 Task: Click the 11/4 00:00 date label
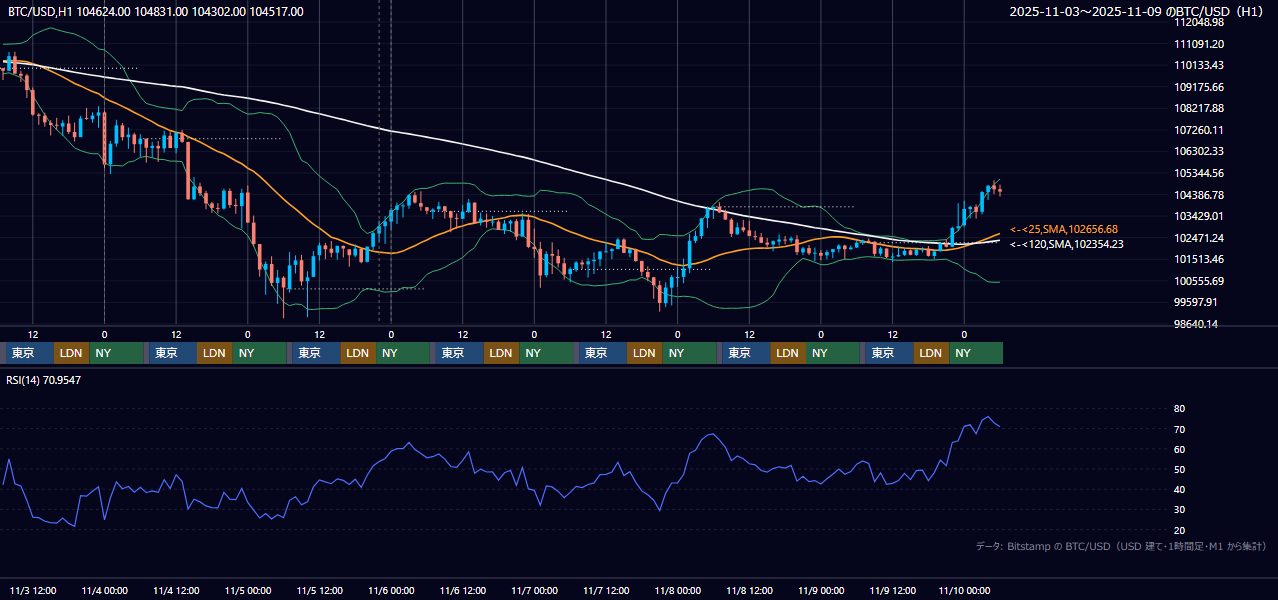point(104,590)
